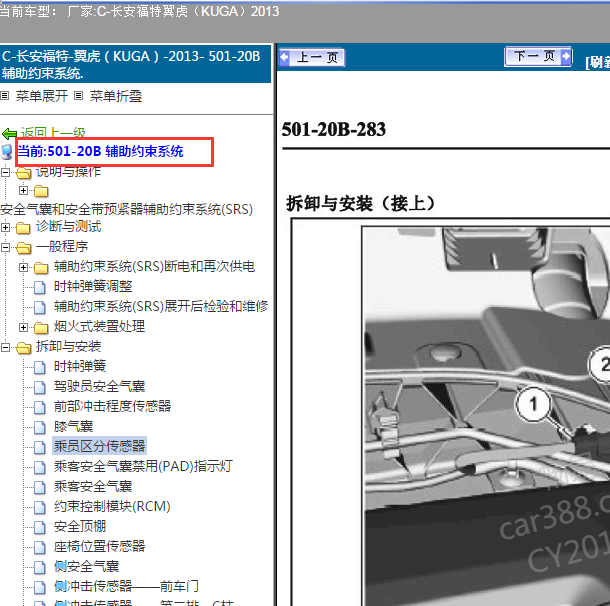Expand the 烟火式装置处理 folder
This screenshot has width=610, height=606.
click(23, 327)
